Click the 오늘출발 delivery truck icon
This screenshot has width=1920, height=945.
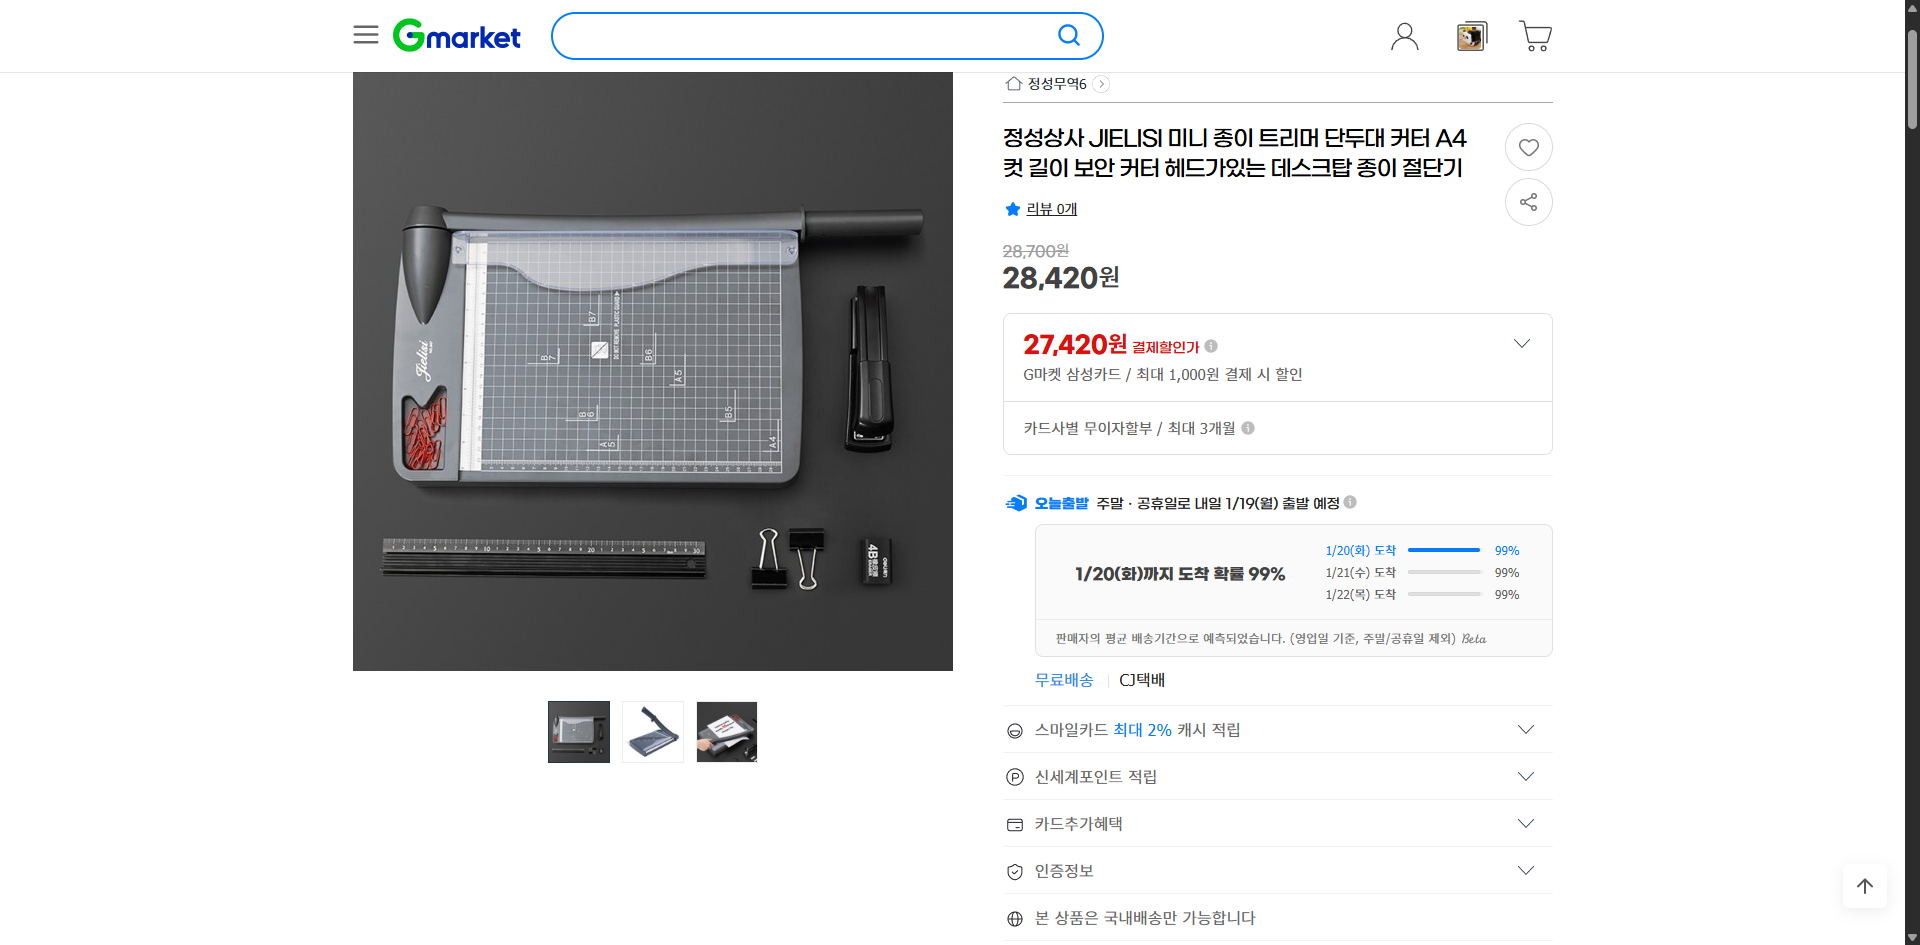click(1016, 503)
